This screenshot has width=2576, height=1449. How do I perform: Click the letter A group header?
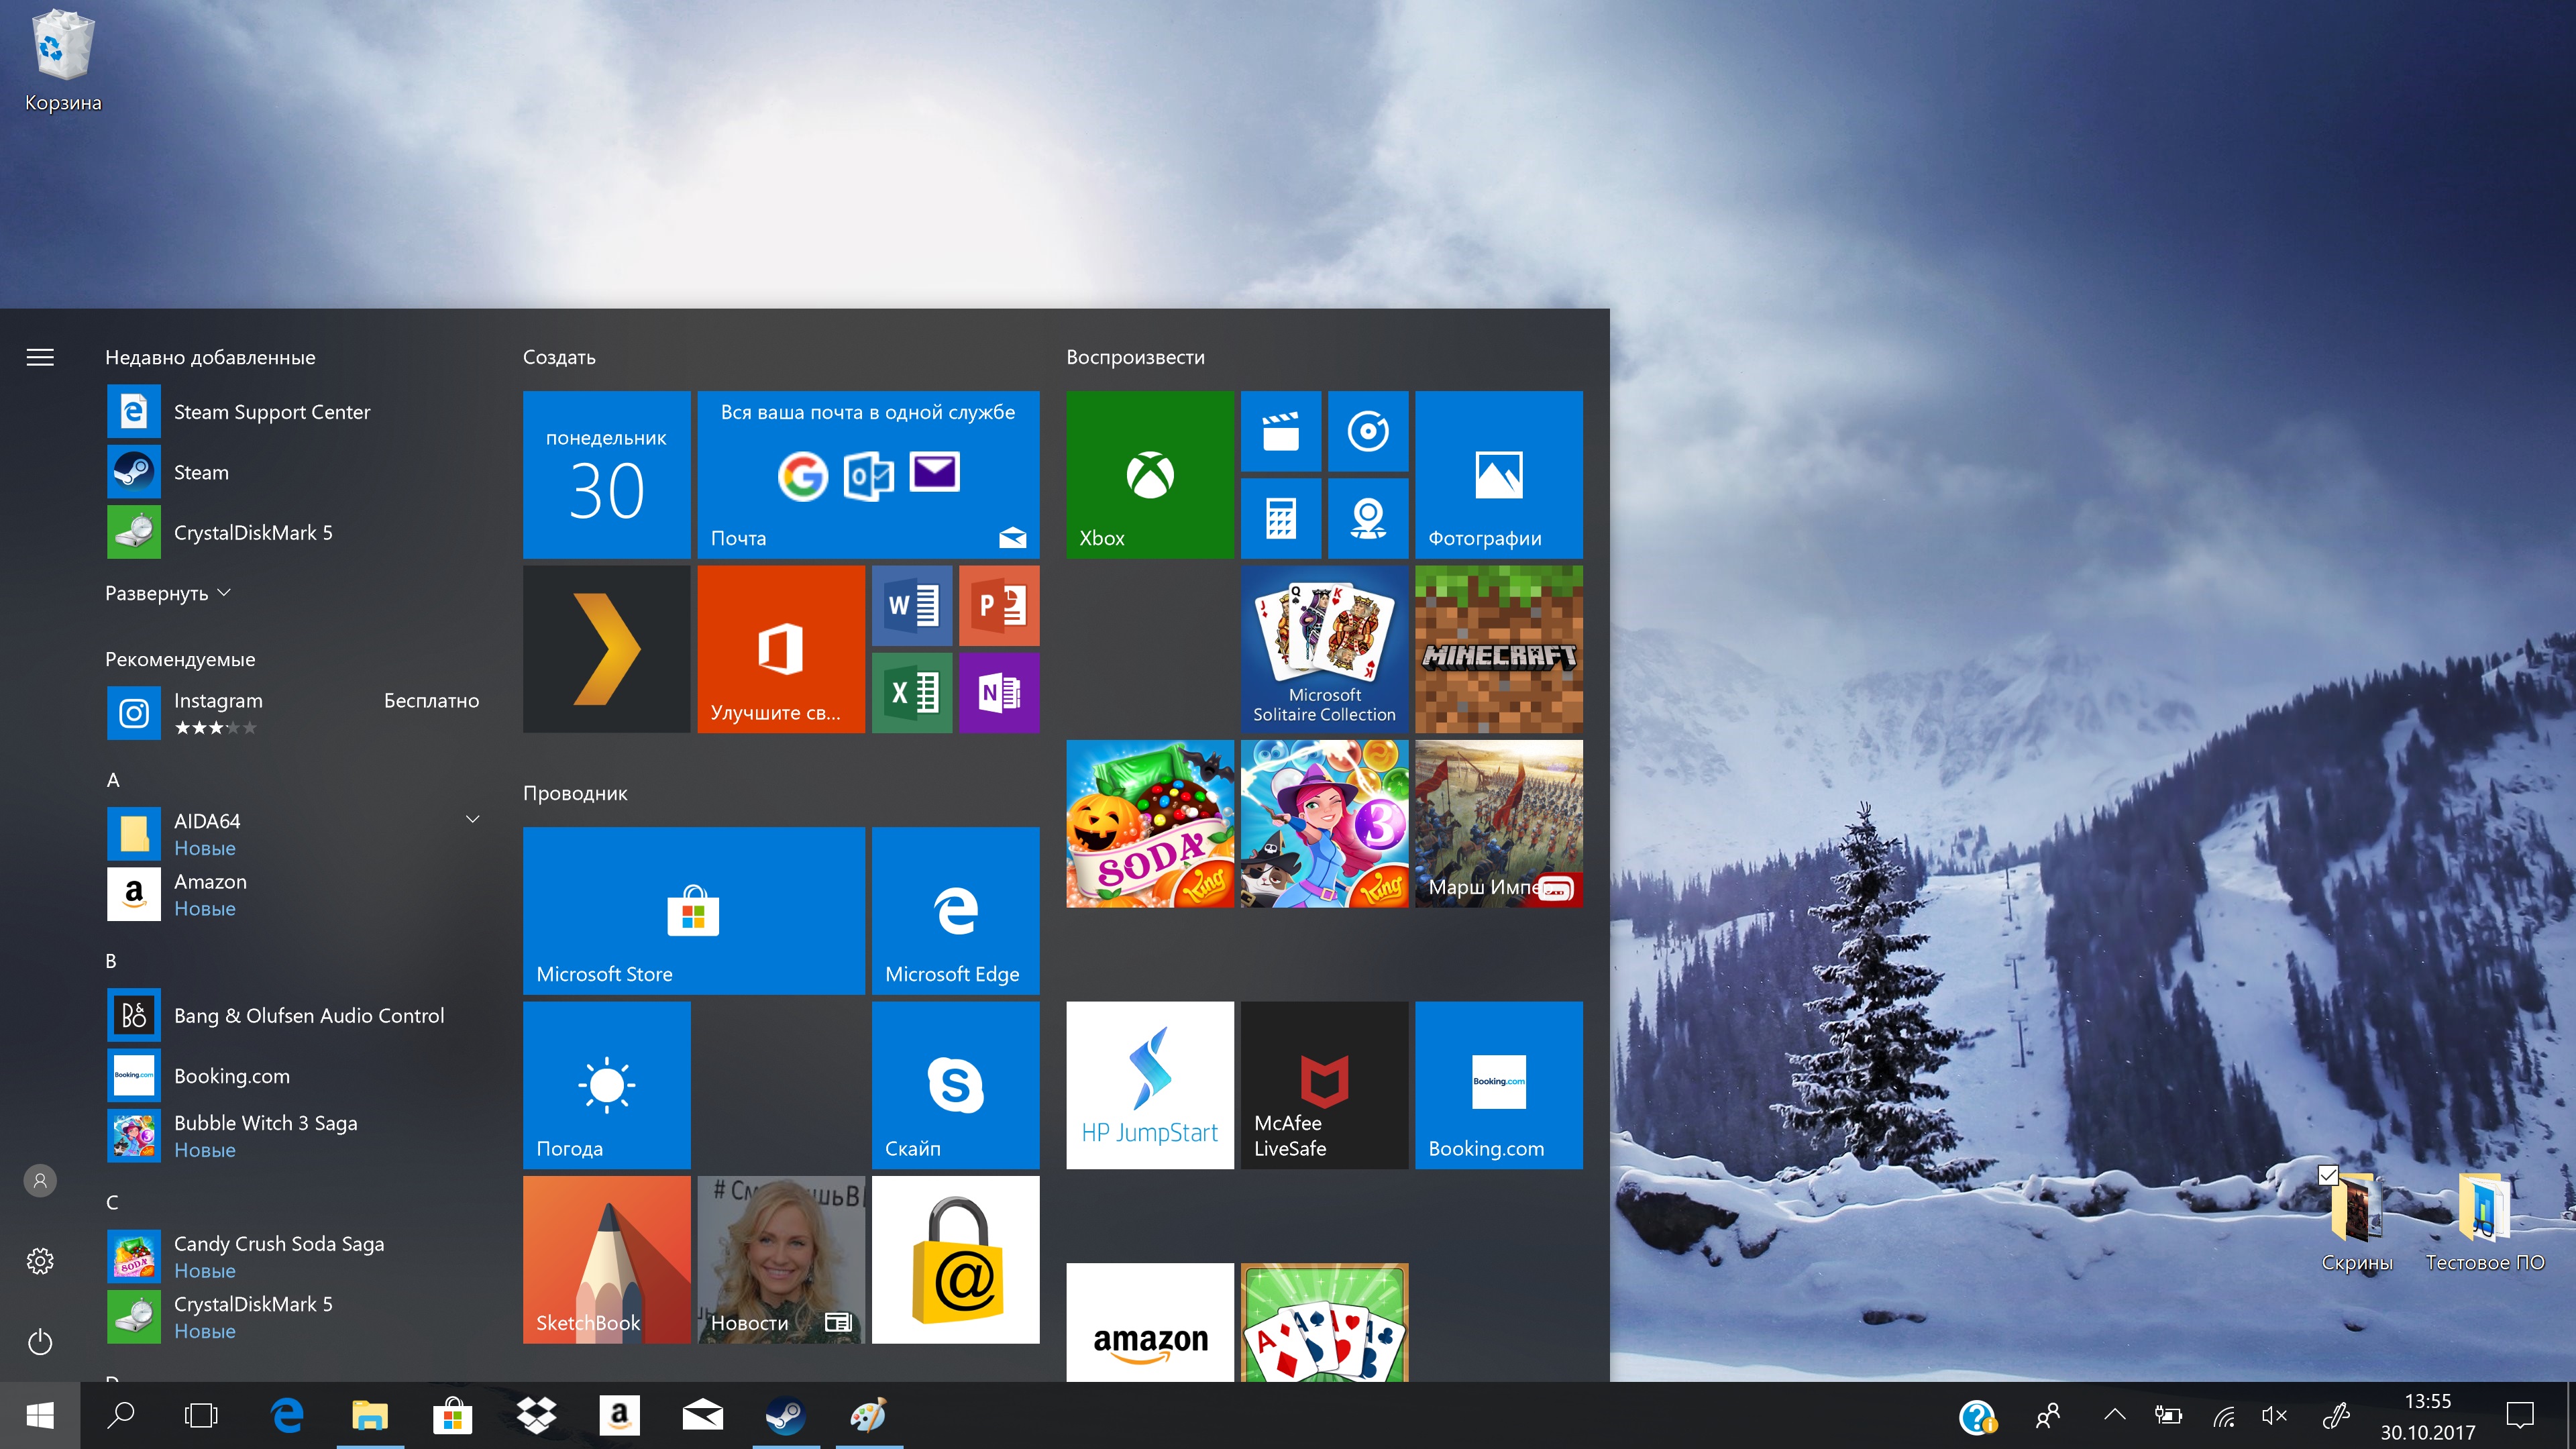pos(113,779)
